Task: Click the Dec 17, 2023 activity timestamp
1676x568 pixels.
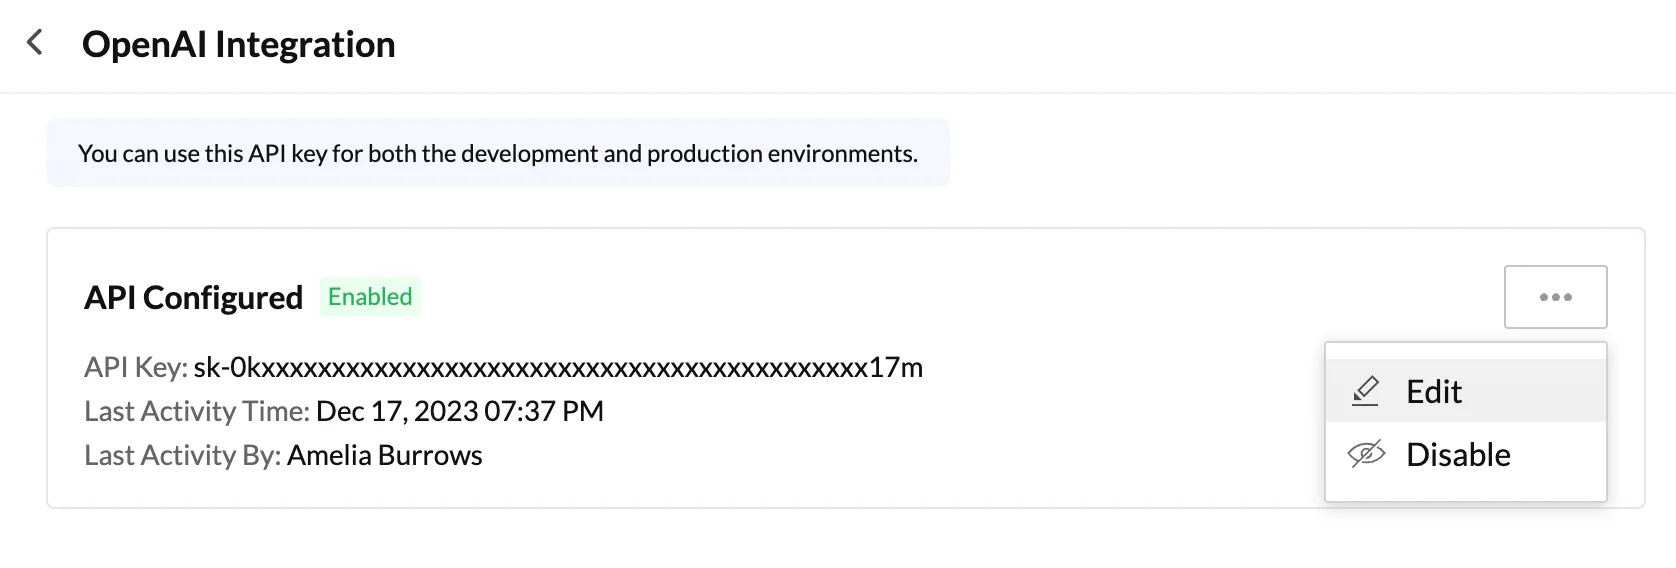Action: [x=460, y=411]
